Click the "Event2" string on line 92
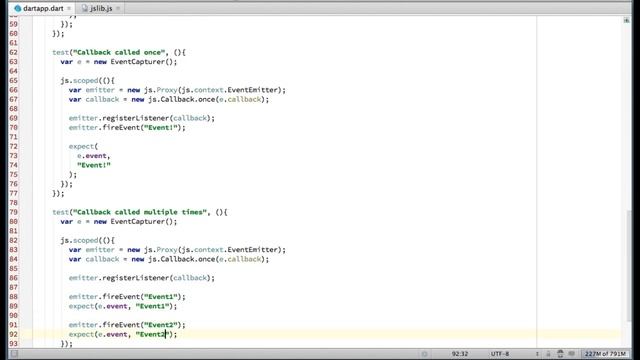The height and width of the screenshot is (360, 640). [x=152, y=334]
